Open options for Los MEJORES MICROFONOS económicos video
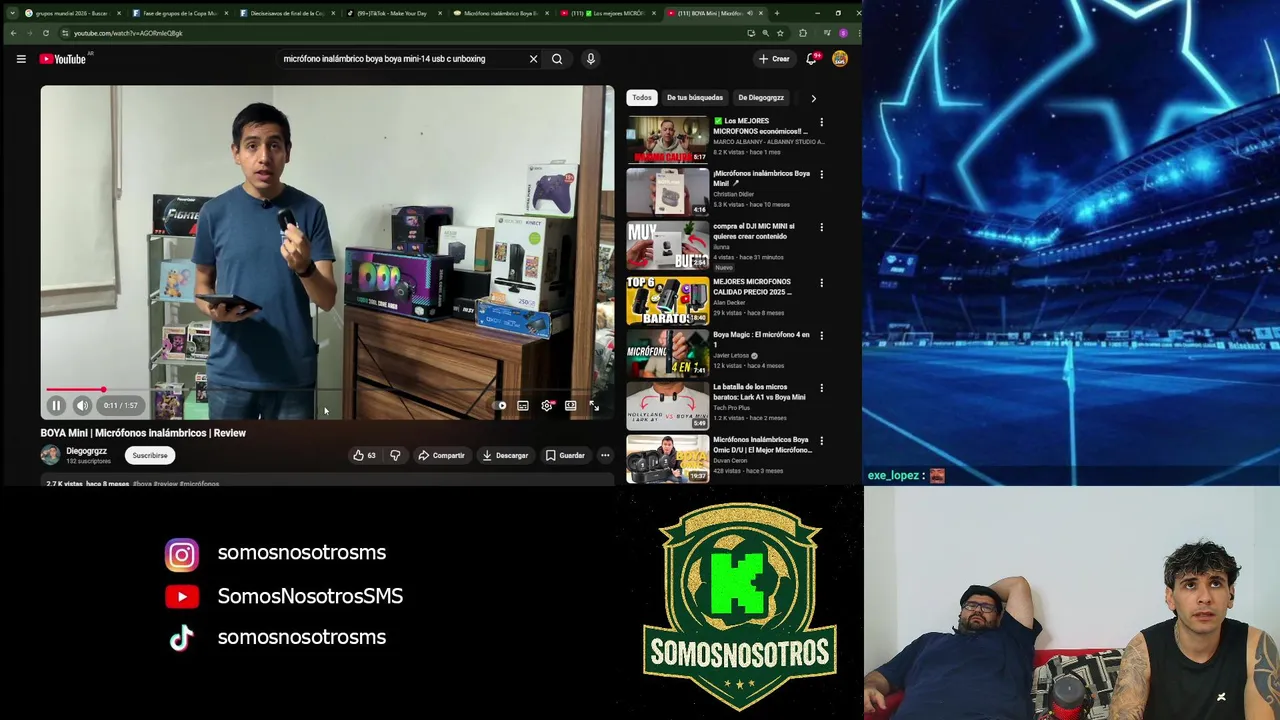 tap(822, 122)
